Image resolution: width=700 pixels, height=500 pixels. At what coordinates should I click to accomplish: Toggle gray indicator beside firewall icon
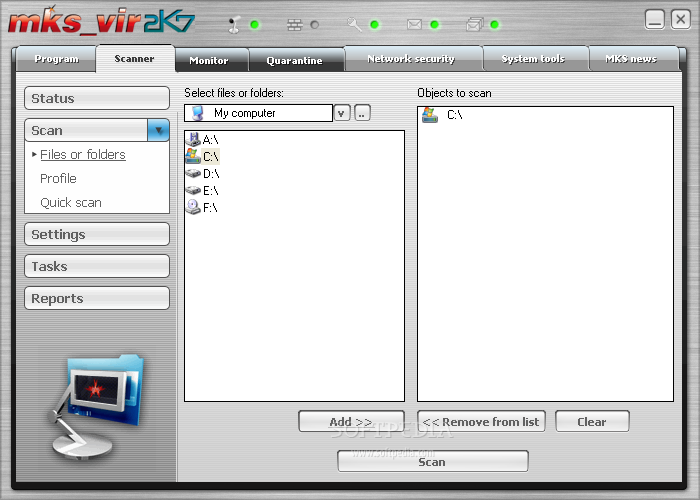click(x=315, y=25)
